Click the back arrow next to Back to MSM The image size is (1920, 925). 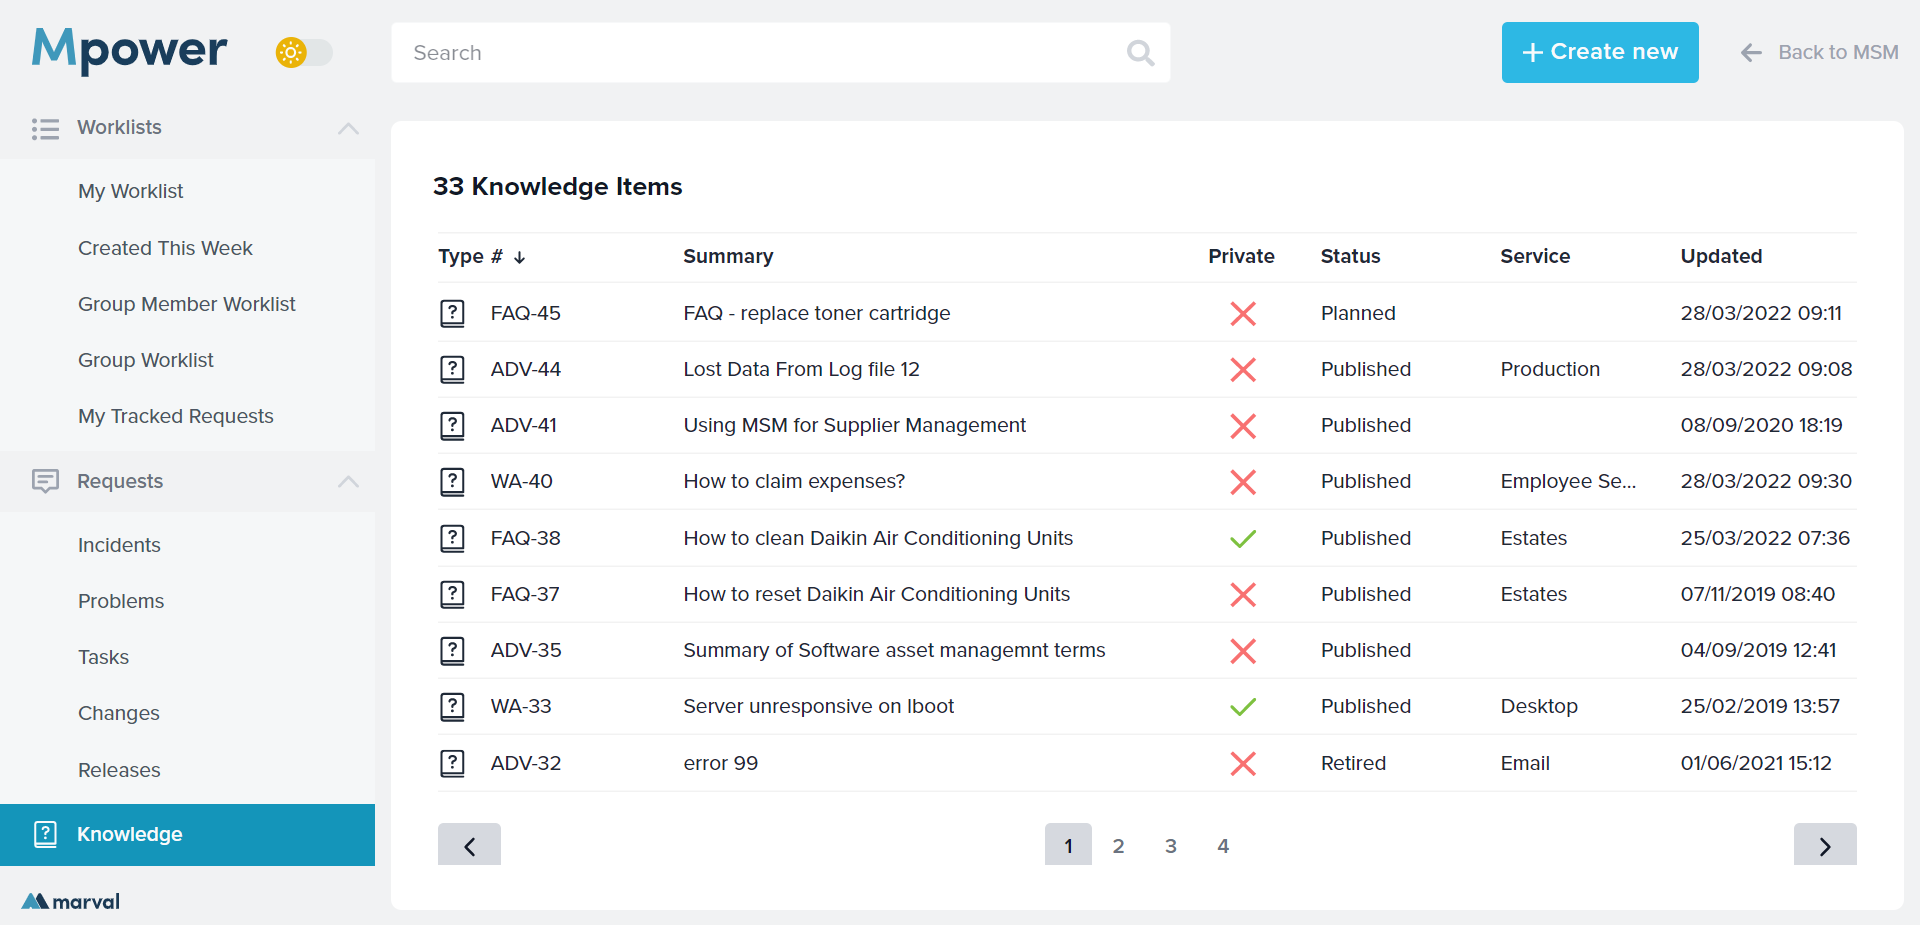[1751, 52]
